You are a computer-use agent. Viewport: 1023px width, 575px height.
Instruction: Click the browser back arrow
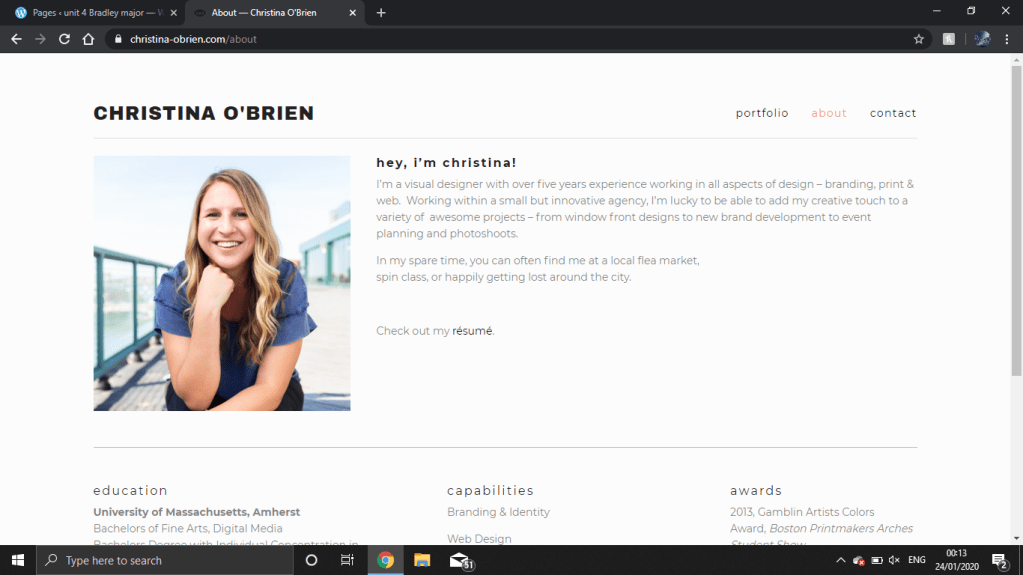click(16, 39)
